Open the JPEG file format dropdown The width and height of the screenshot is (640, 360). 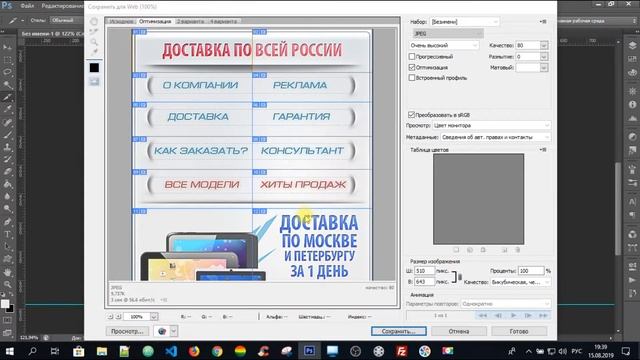point(448,33)
